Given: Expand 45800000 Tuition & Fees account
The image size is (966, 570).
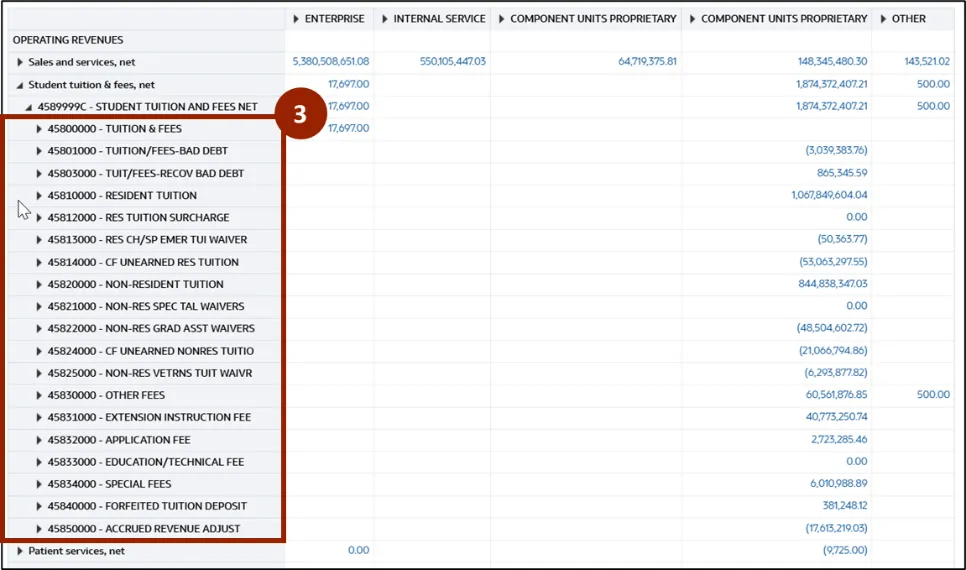Looking at the screenshot, I should click(x=39, y=129).
